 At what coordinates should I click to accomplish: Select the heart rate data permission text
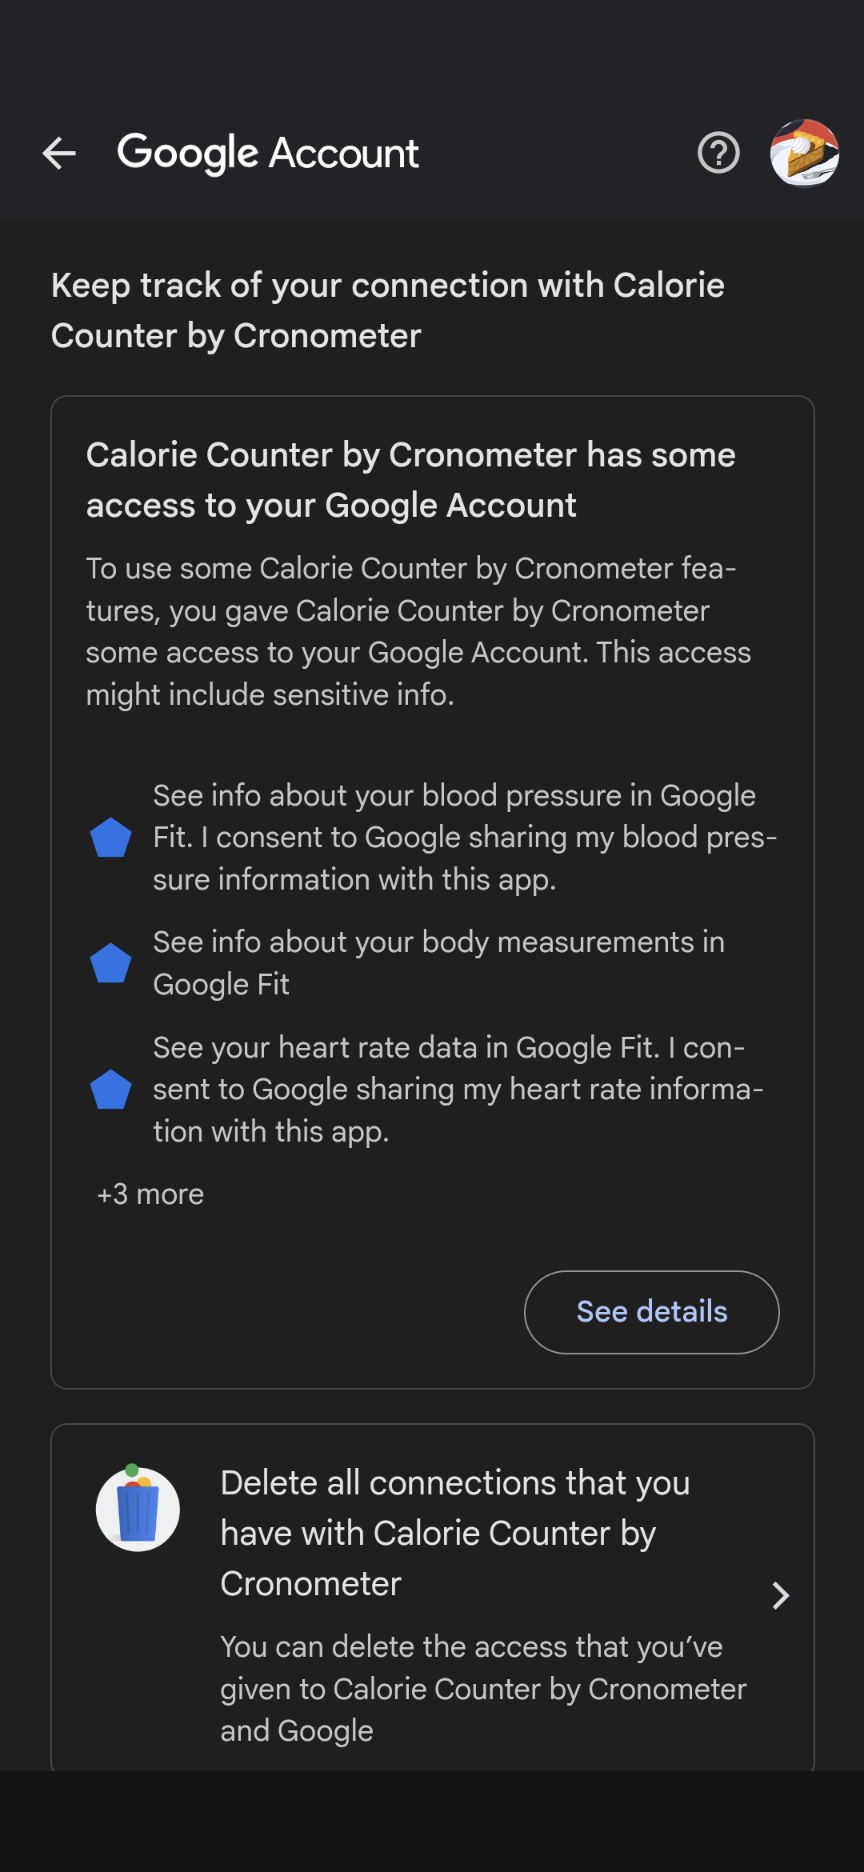click(x=458, y=1090)
